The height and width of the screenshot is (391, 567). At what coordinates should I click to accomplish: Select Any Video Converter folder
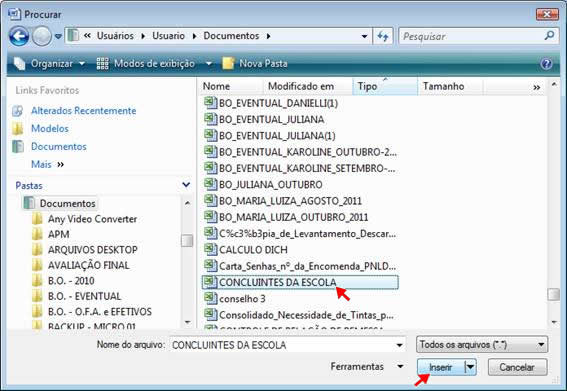pos(92,219)
